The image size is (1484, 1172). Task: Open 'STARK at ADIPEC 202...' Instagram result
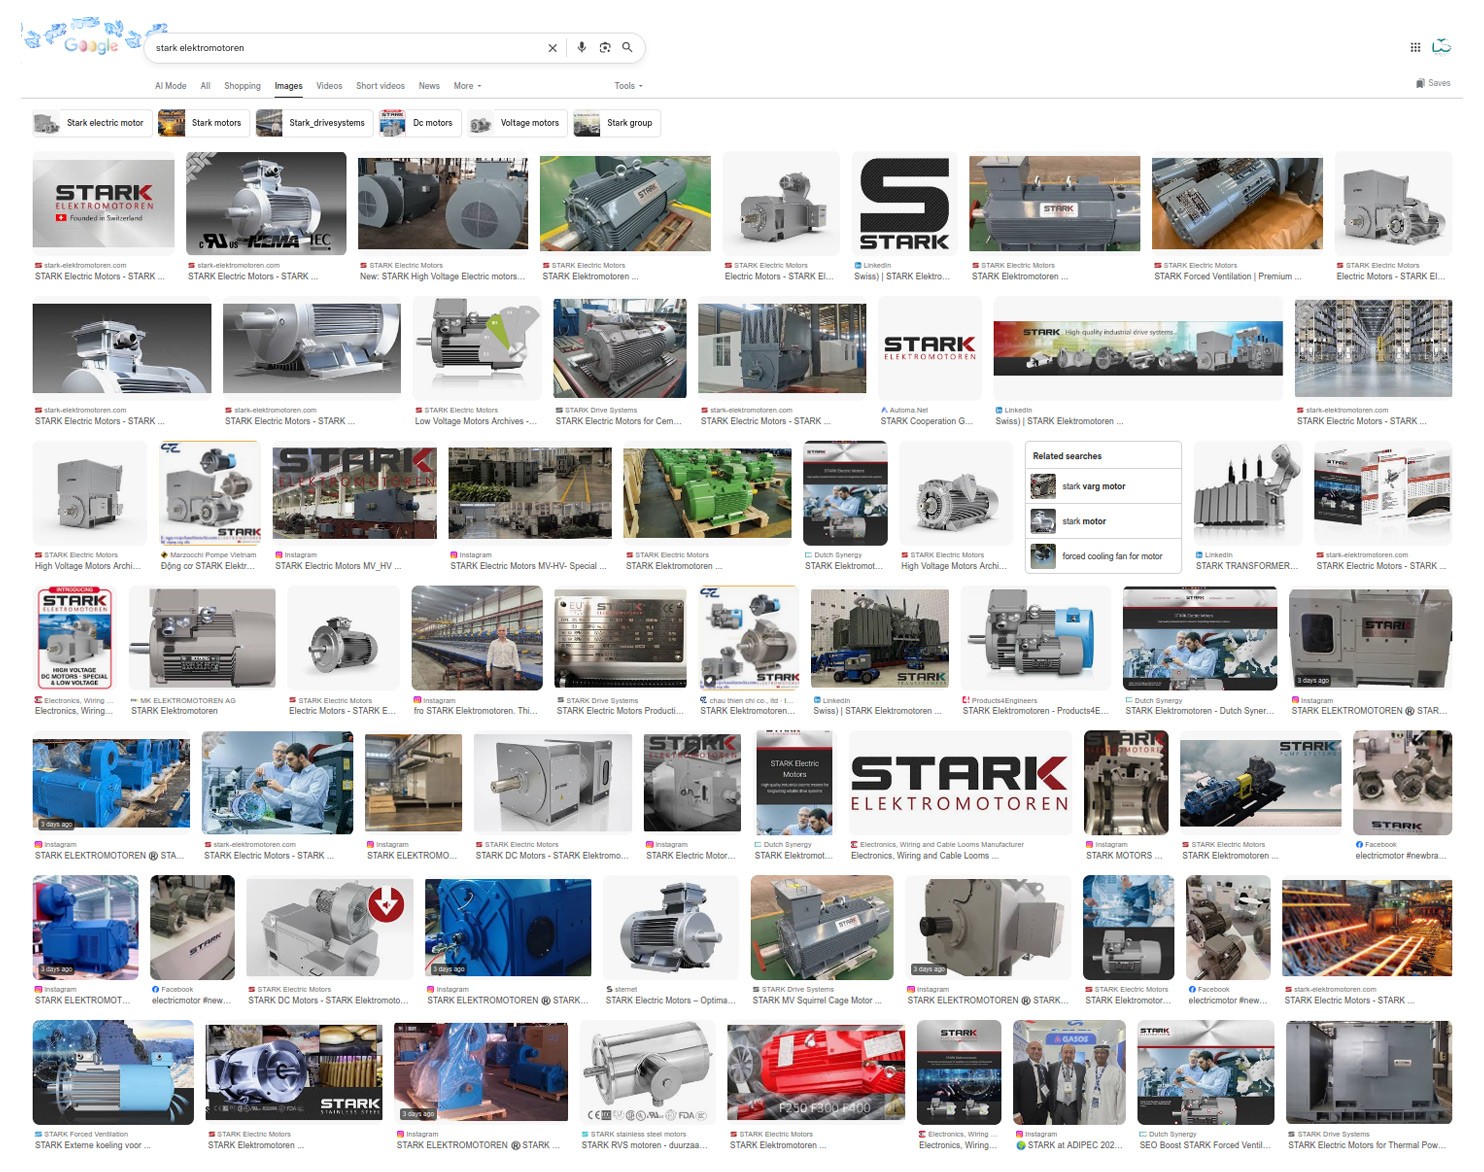(1068, 1146)
